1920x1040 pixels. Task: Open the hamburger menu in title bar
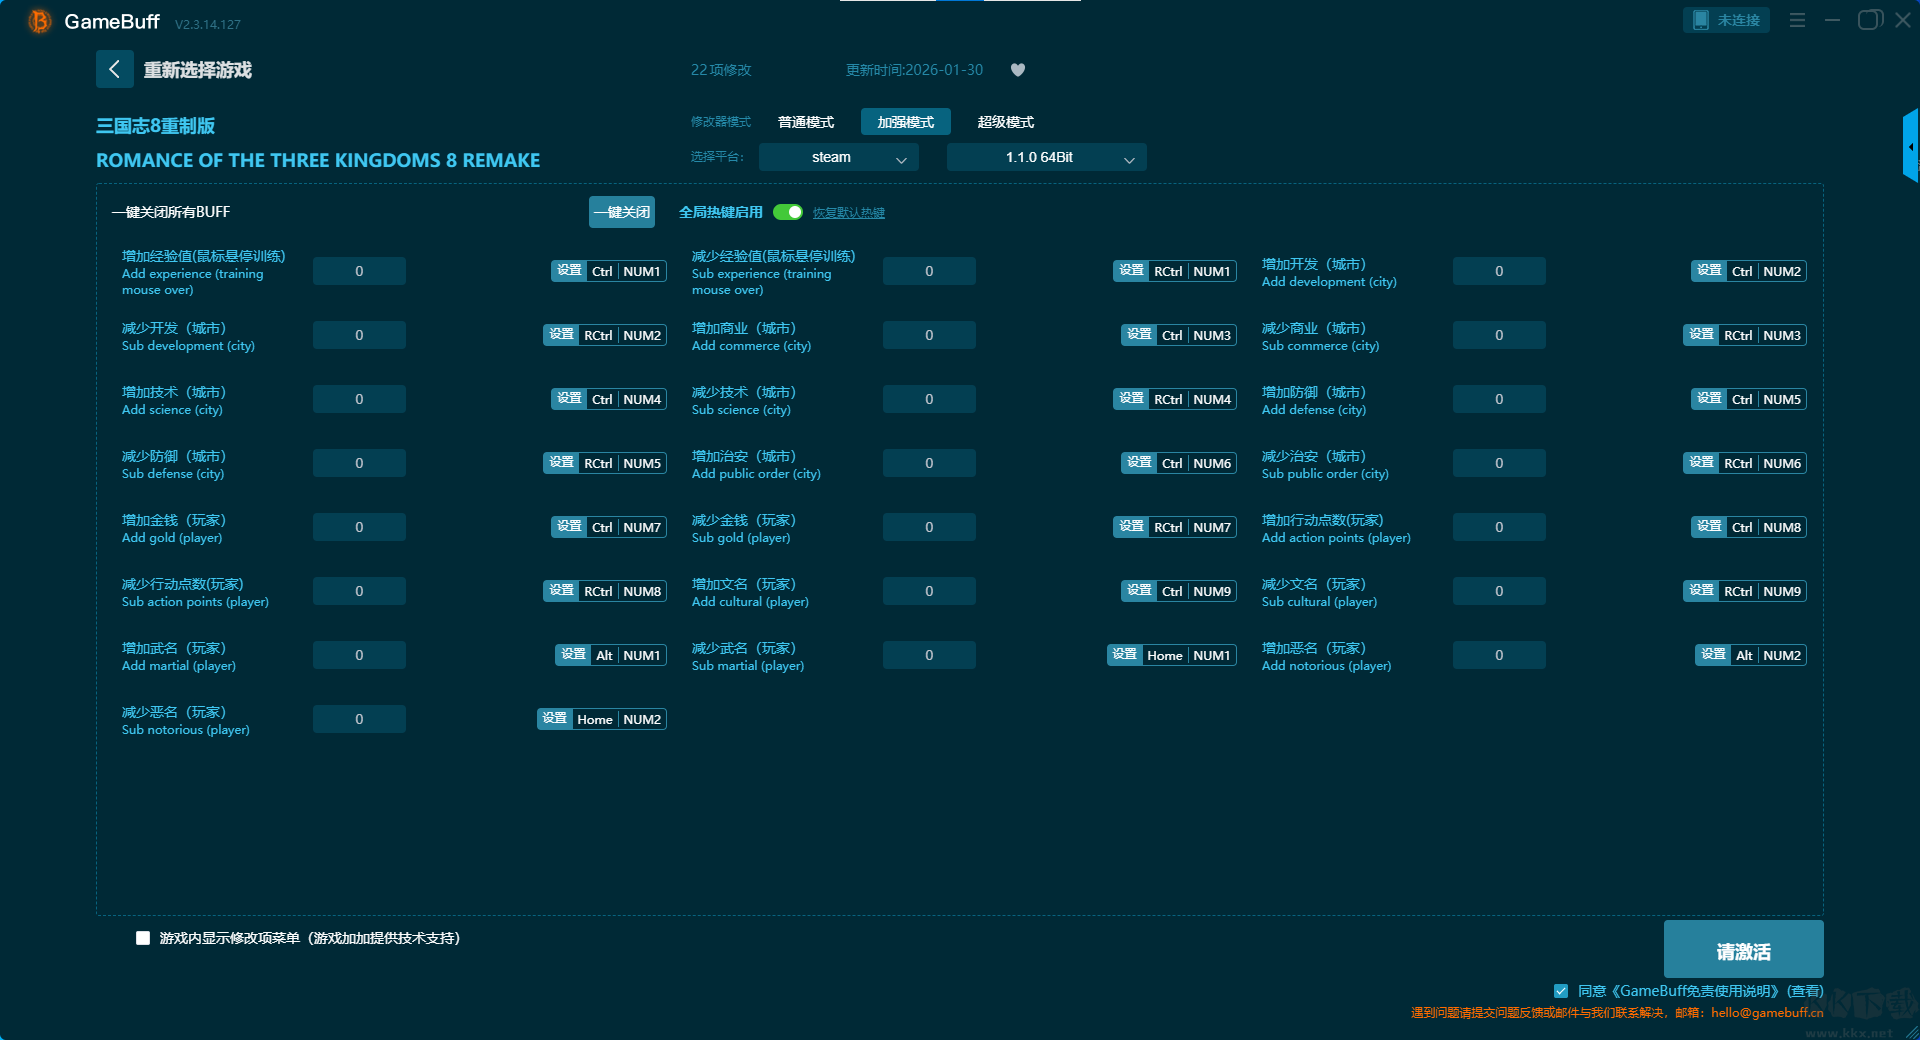tap(1797, 20)
